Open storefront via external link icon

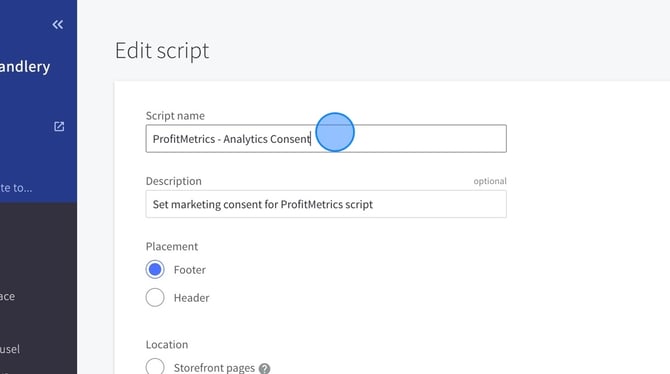tap(59, 127)
